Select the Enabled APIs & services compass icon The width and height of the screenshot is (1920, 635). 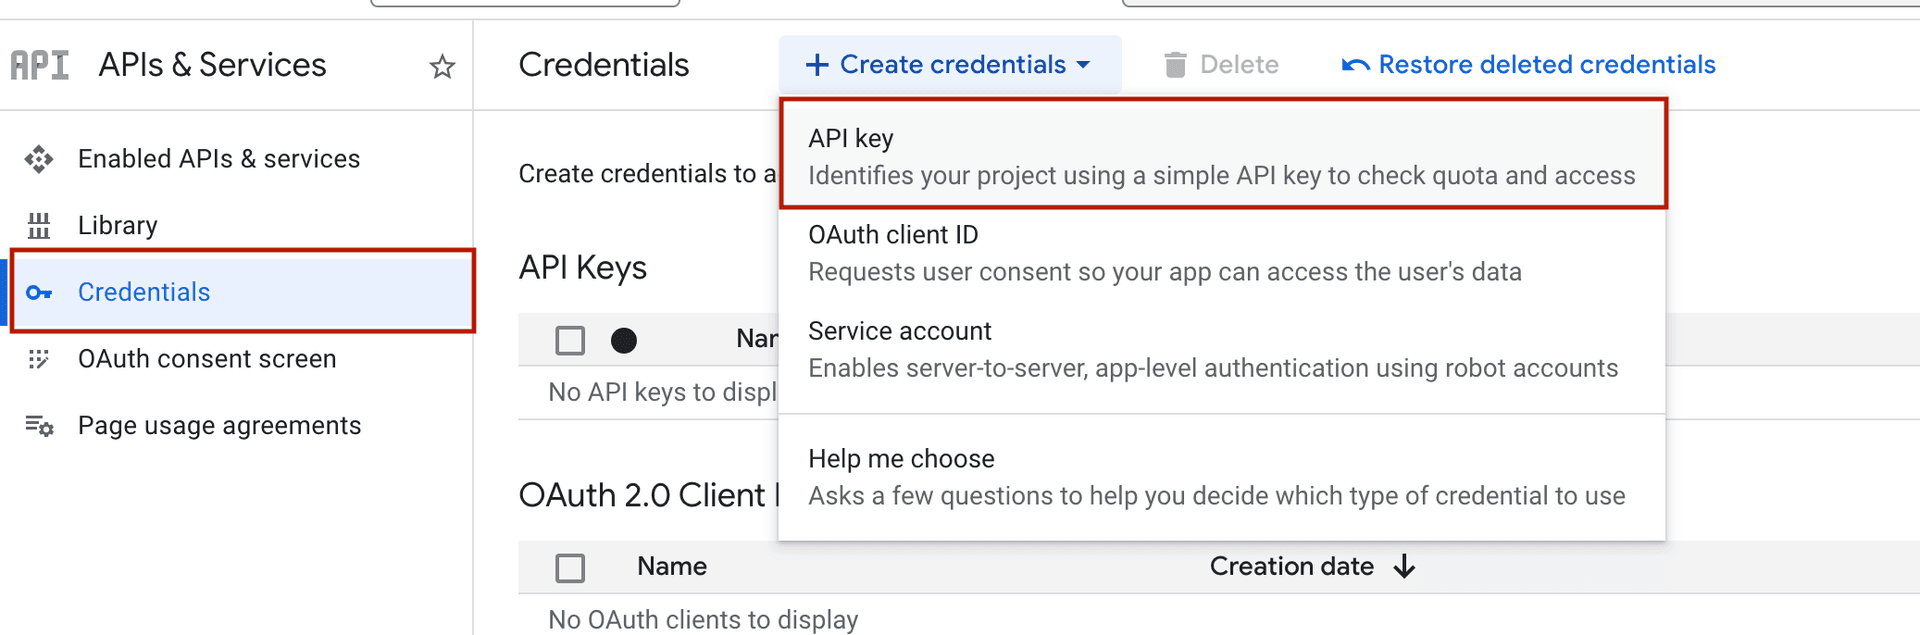38,158
